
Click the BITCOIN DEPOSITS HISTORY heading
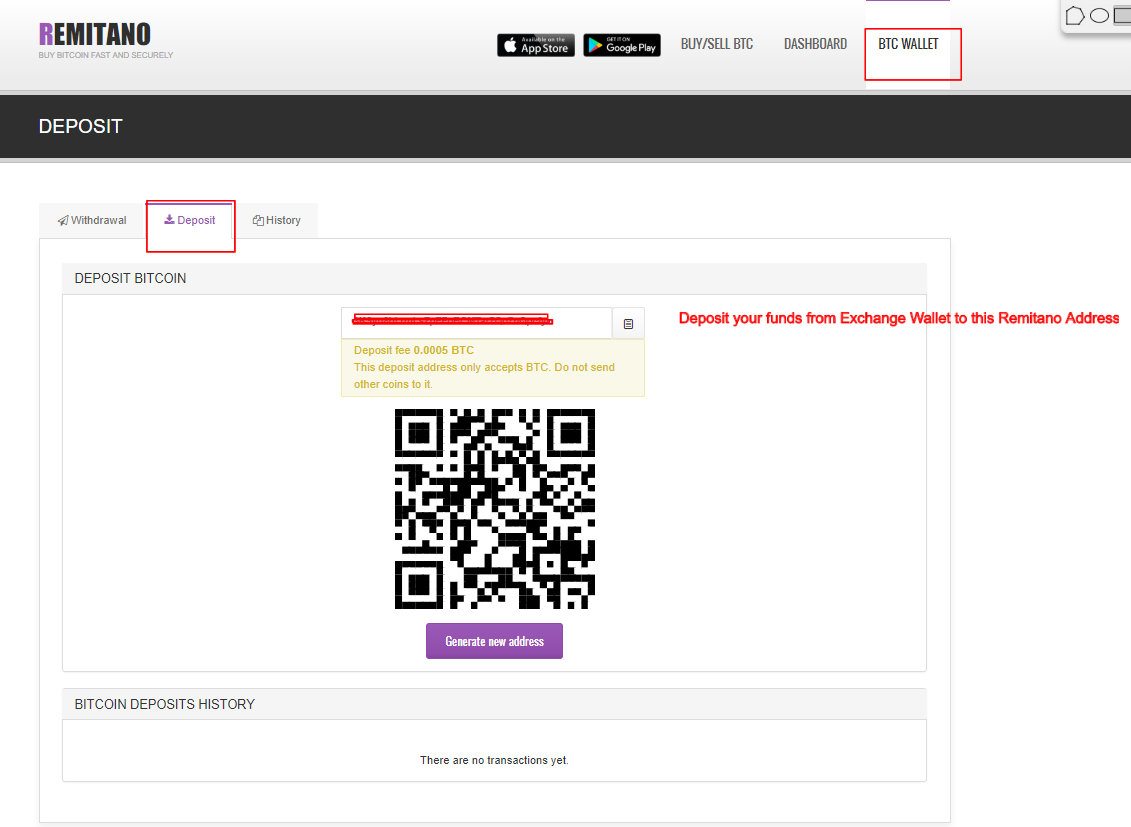pyautogui.click(x=164, y=704)
